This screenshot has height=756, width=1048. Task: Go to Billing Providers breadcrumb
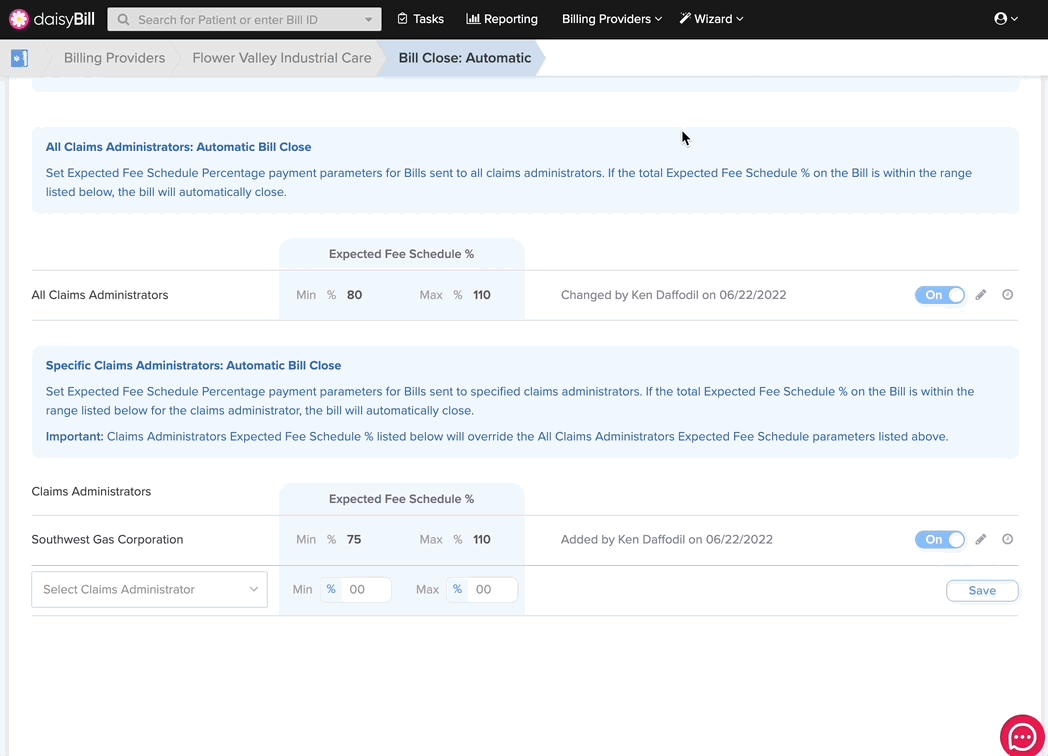114,58
